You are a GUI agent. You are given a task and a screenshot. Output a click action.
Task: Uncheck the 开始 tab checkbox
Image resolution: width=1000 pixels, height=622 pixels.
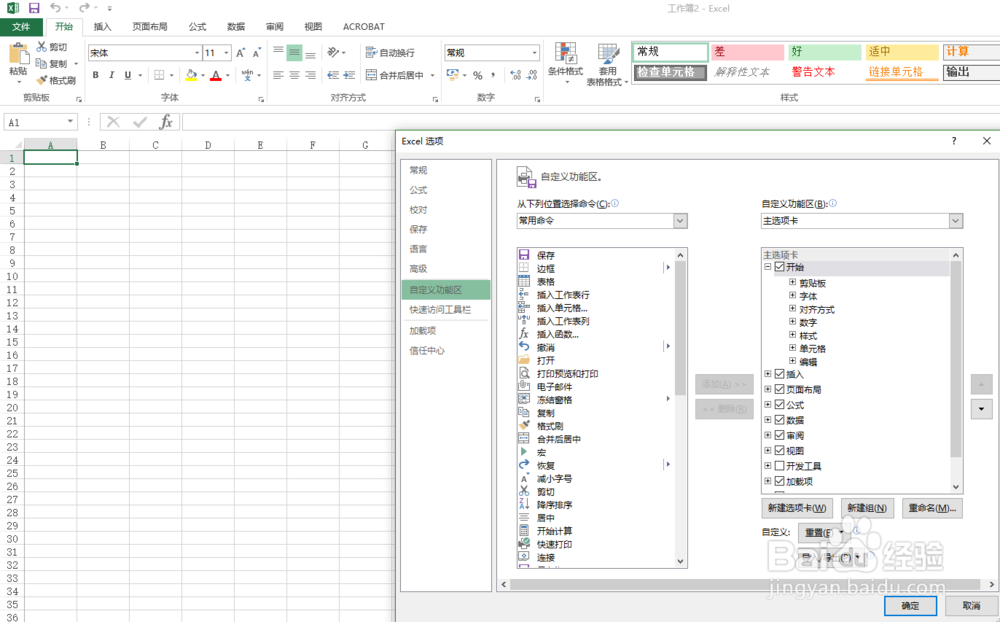point(779,267)
